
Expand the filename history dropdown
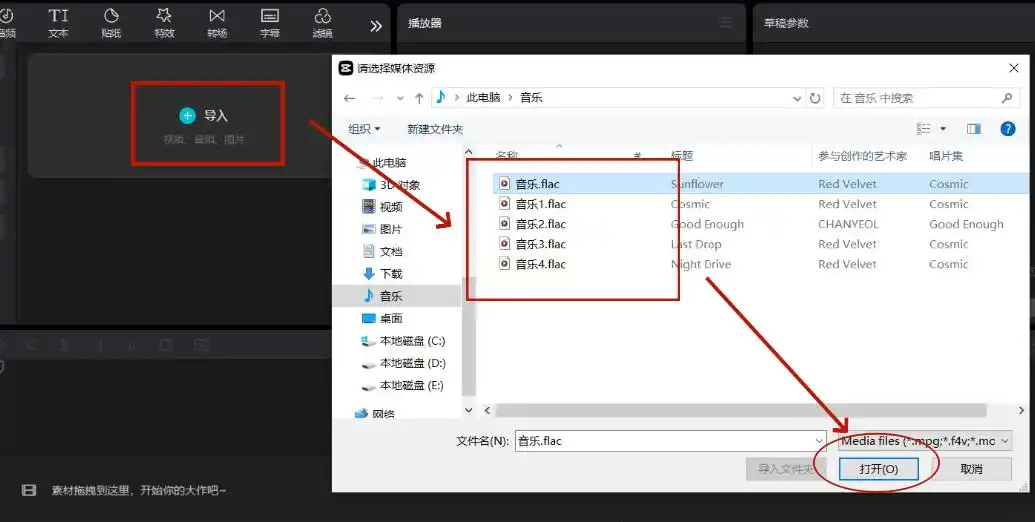819,441
